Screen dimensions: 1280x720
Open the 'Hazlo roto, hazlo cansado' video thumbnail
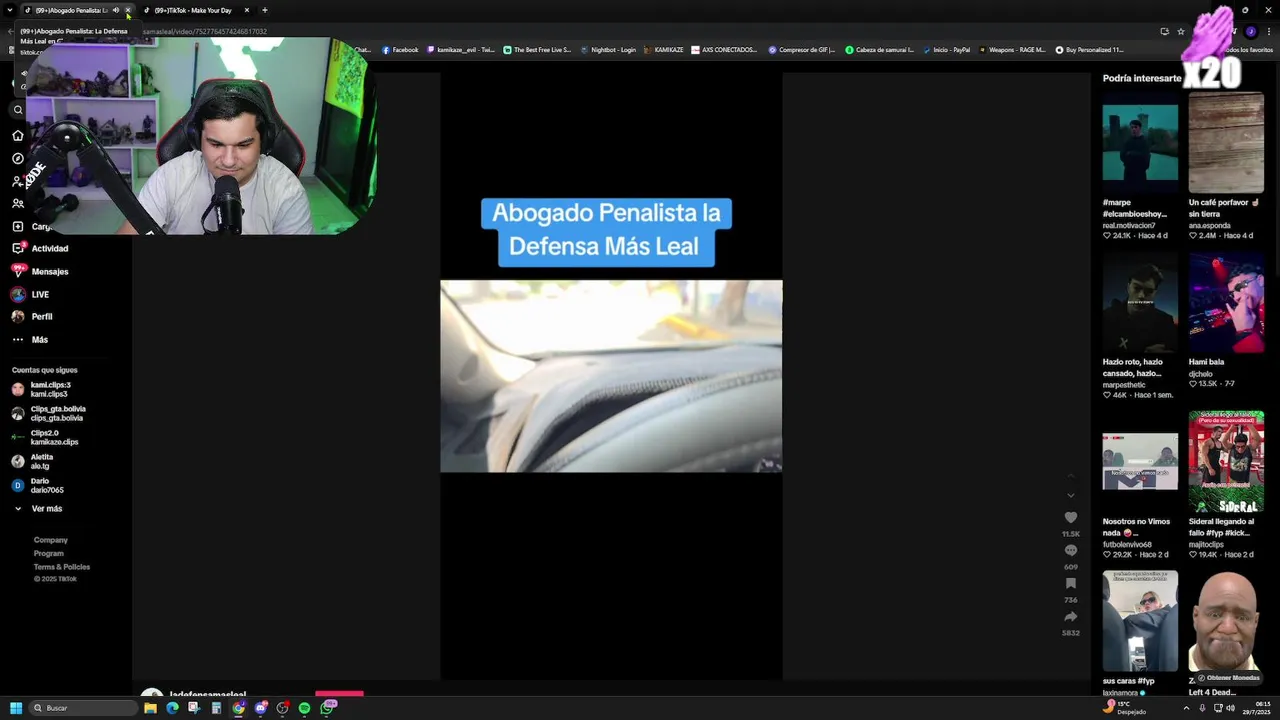1140,303
